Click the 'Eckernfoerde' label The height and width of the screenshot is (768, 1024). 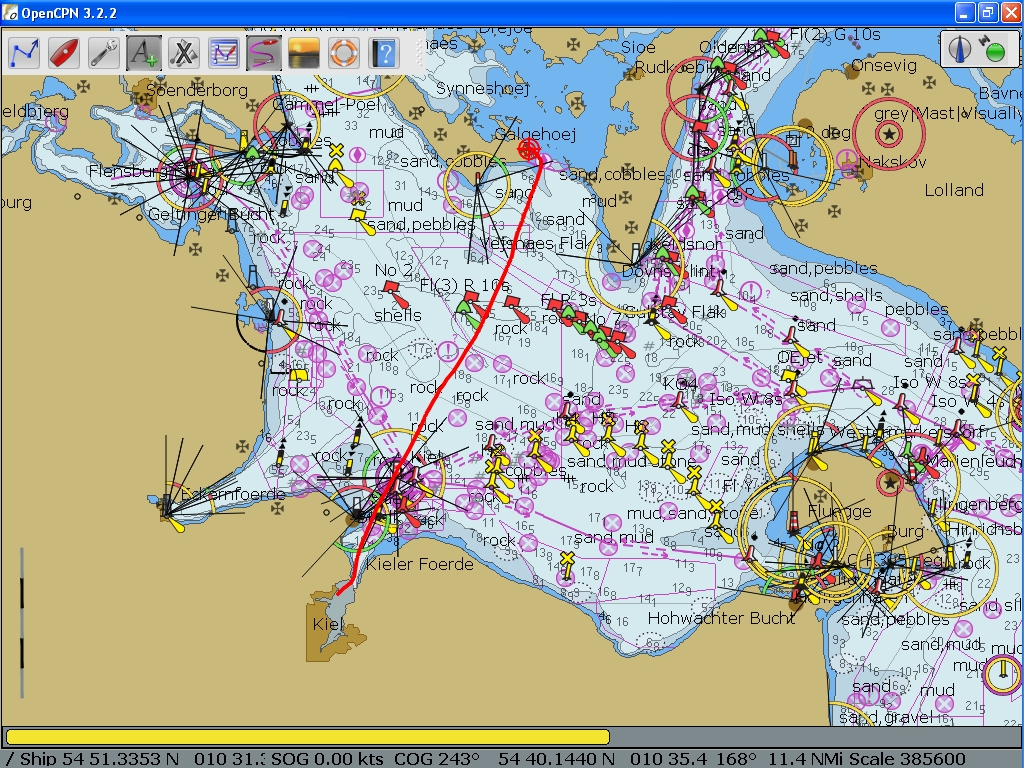coord(232,494)
